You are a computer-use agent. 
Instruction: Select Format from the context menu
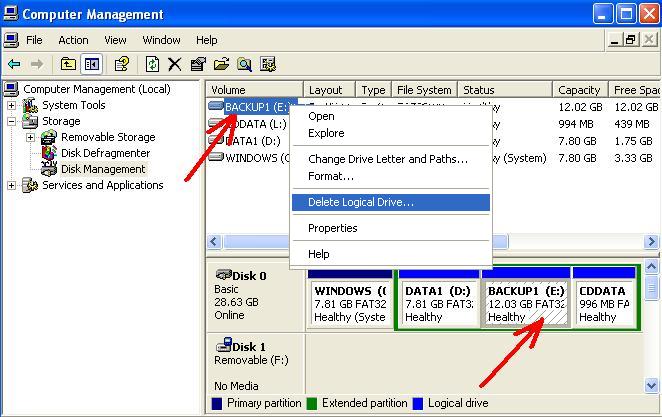pyautogui.click(x=331, y=176)
